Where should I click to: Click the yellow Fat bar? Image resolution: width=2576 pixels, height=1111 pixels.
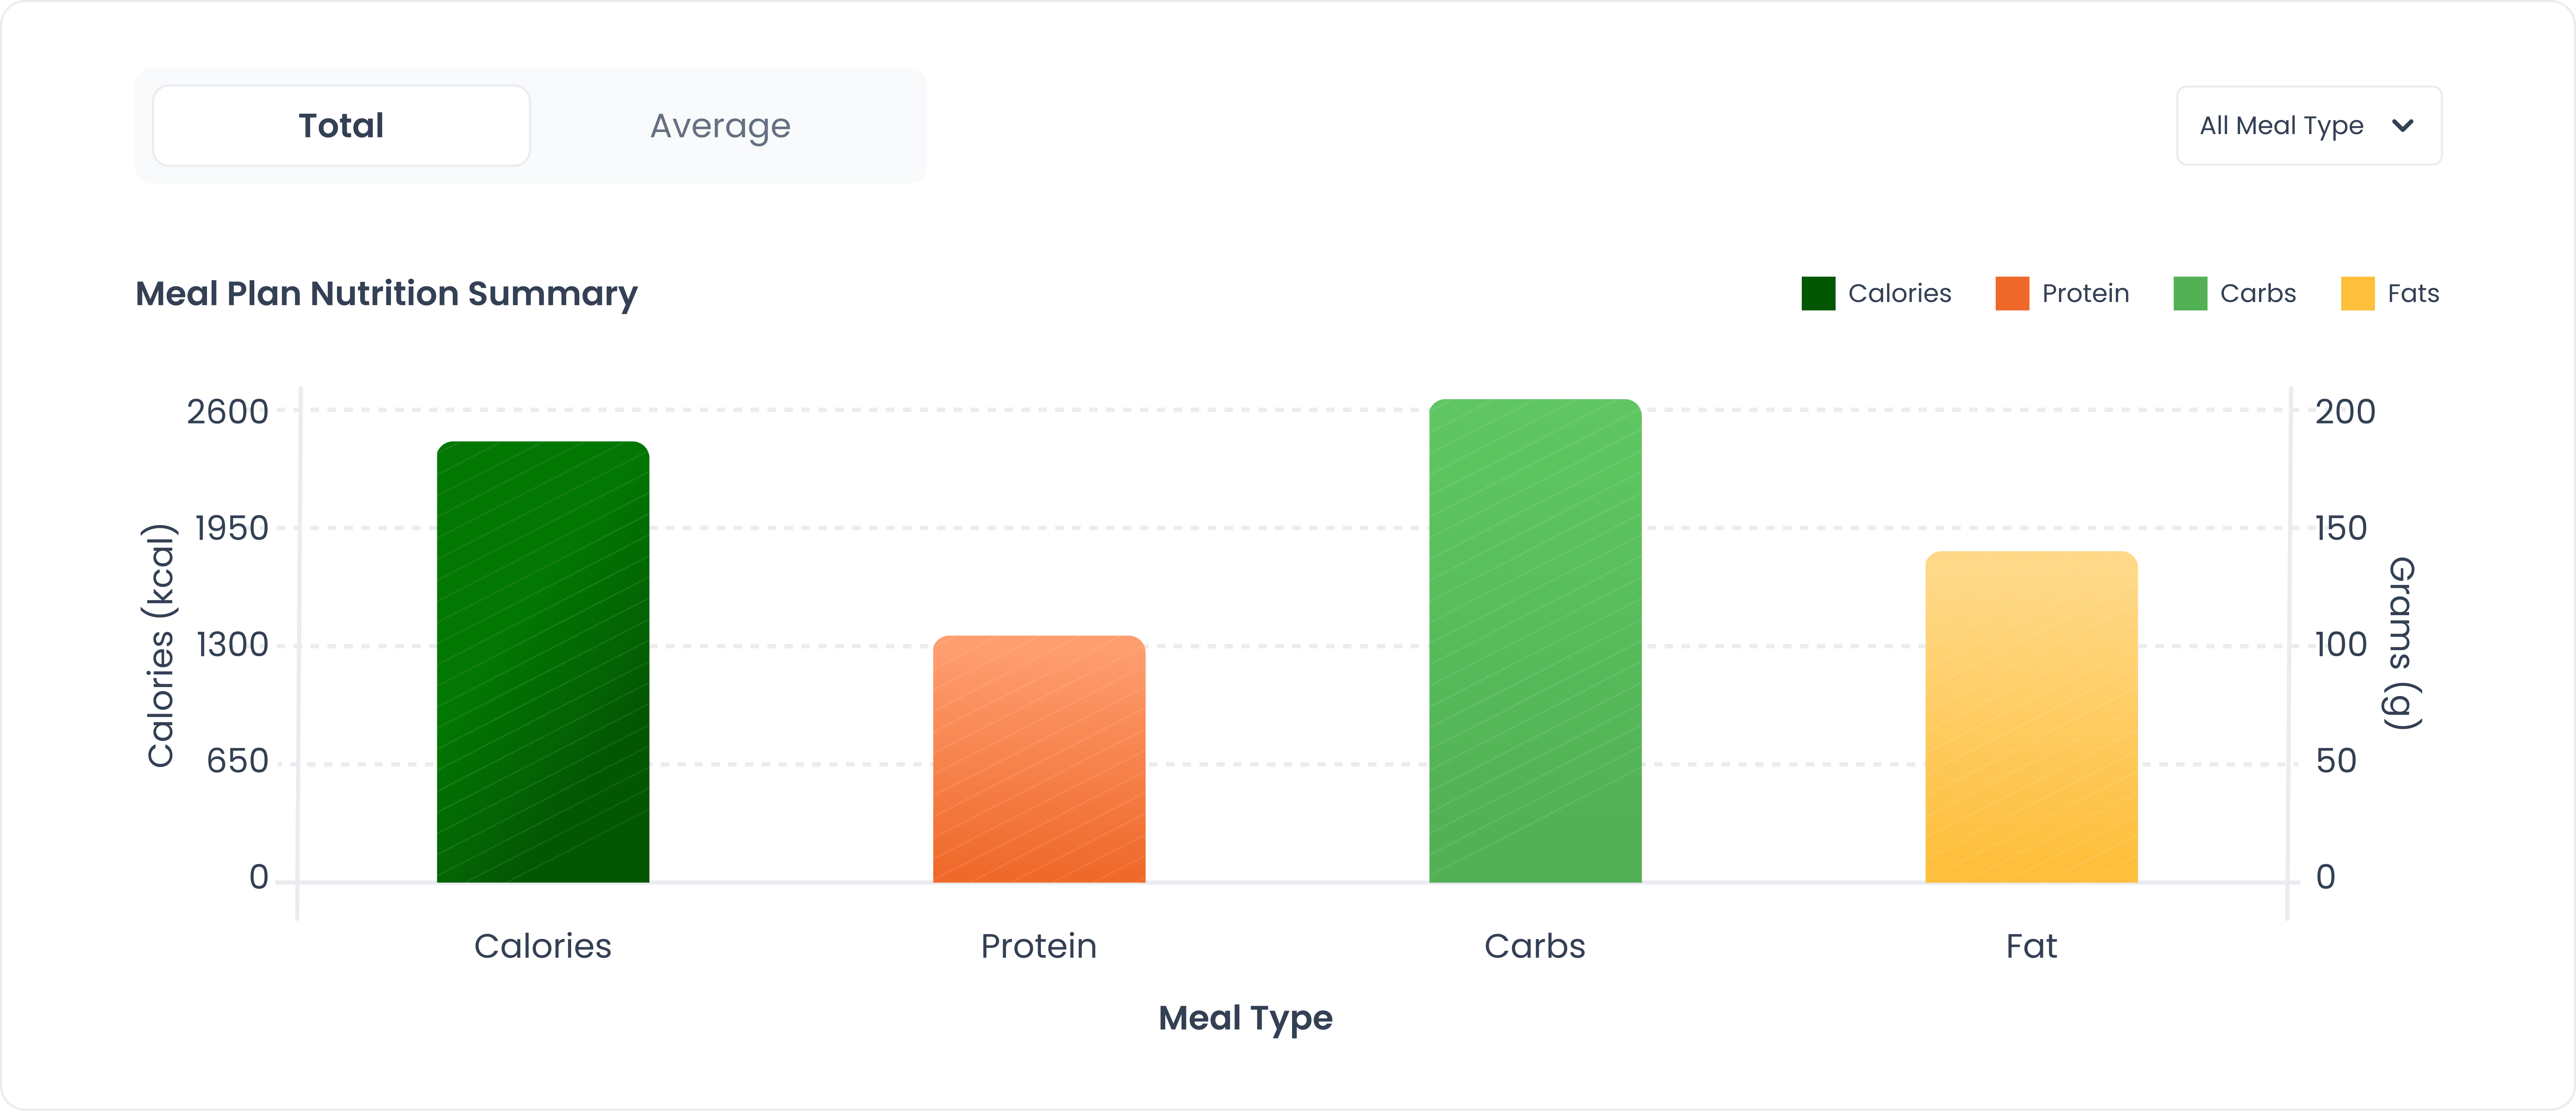point(2031,717)
